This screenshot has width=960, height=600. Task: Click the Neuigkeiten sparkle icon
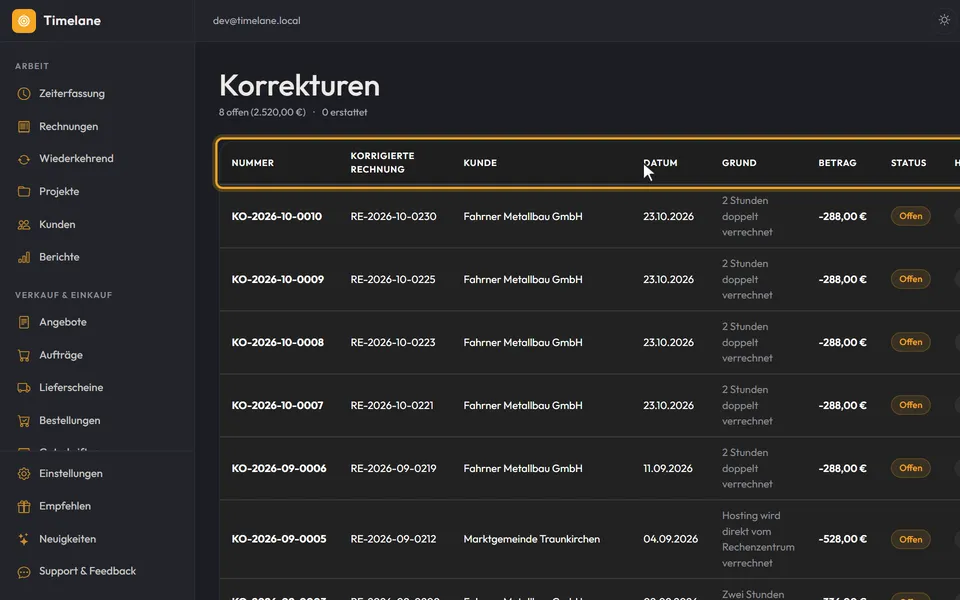24,539
